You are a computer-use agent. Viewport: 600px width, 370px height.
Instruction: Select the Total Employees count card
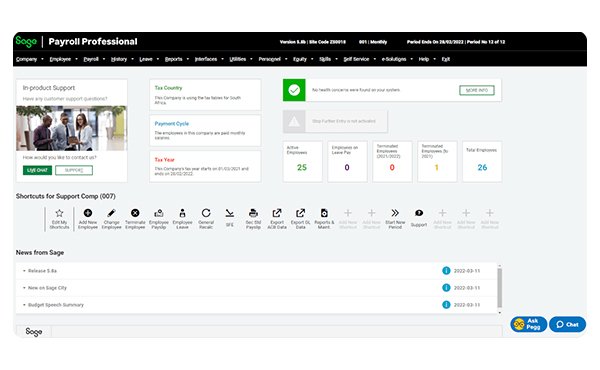click(482, 161)
